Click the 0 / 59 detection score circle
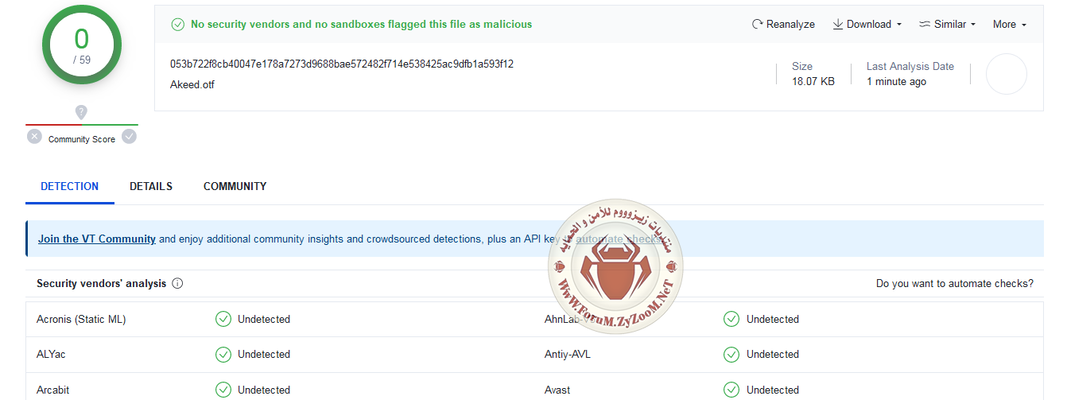Screen dimensions: 1067x400 82,46
